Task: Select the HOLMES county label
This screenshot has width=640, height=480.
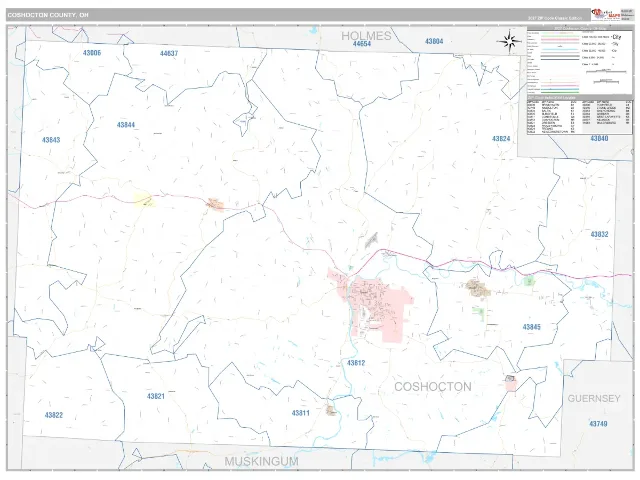Action: (366, 36)
